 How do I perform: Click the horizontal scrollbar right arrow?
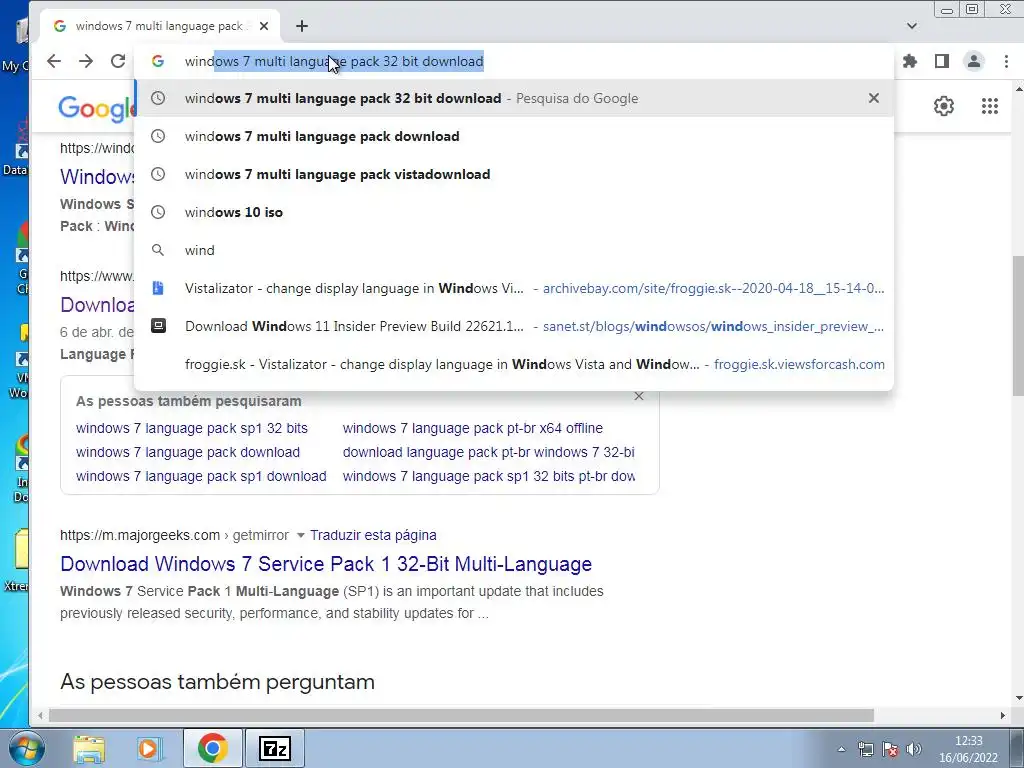(1002, 716)
